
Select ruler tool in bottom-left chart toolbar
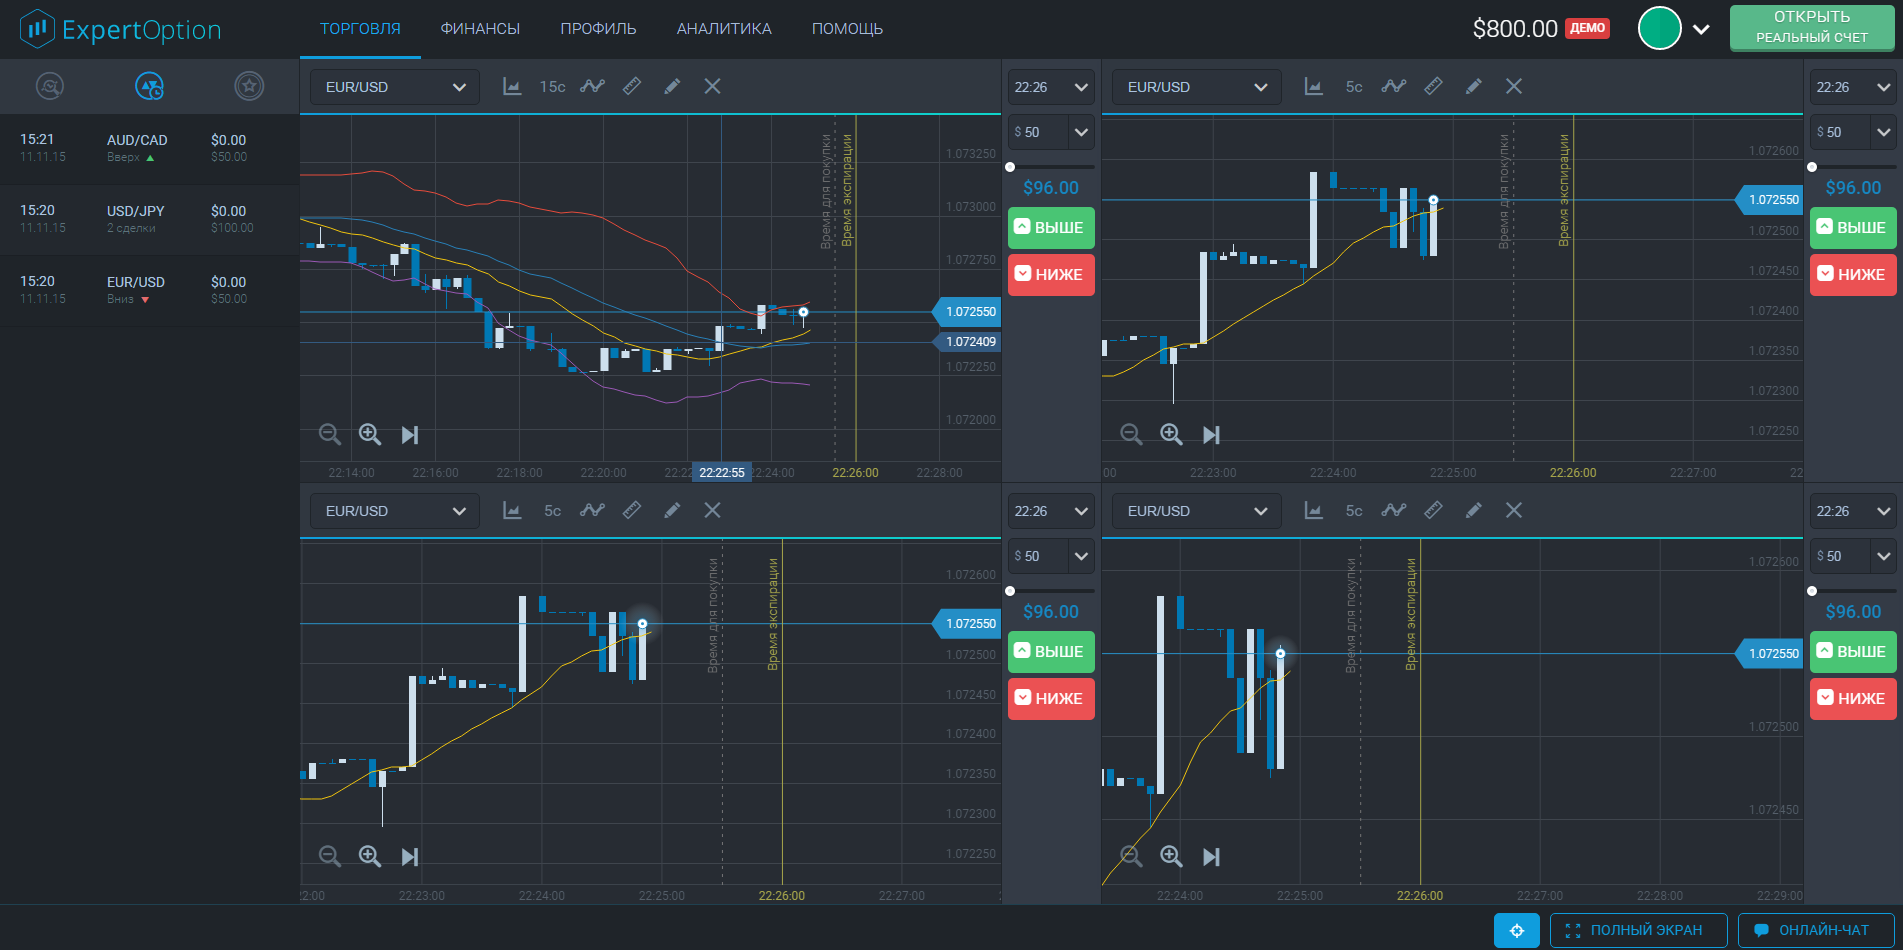(x=632, y=511)
